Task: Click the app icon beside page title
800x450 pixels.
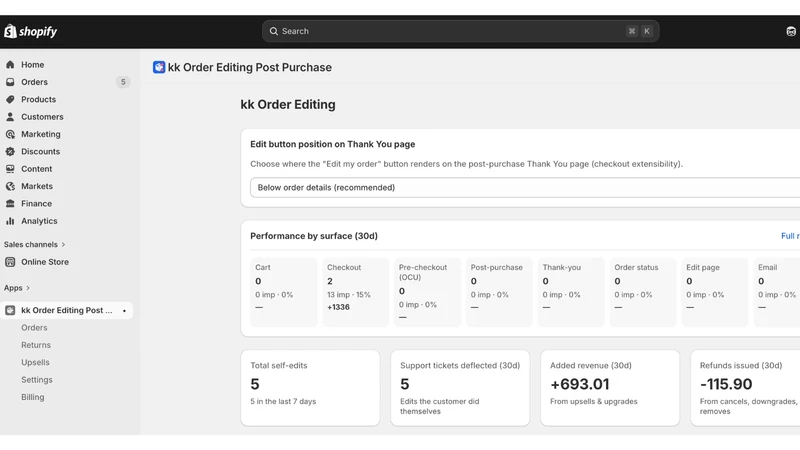Action: 159,67
